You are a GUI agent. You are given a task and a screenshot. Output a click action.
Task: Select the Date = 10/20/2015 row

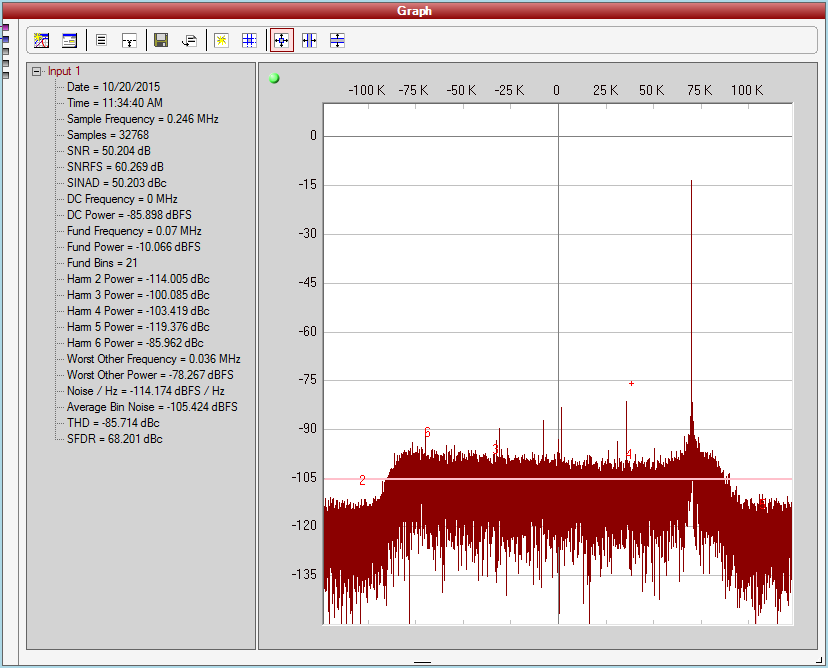tap(113, 87)
